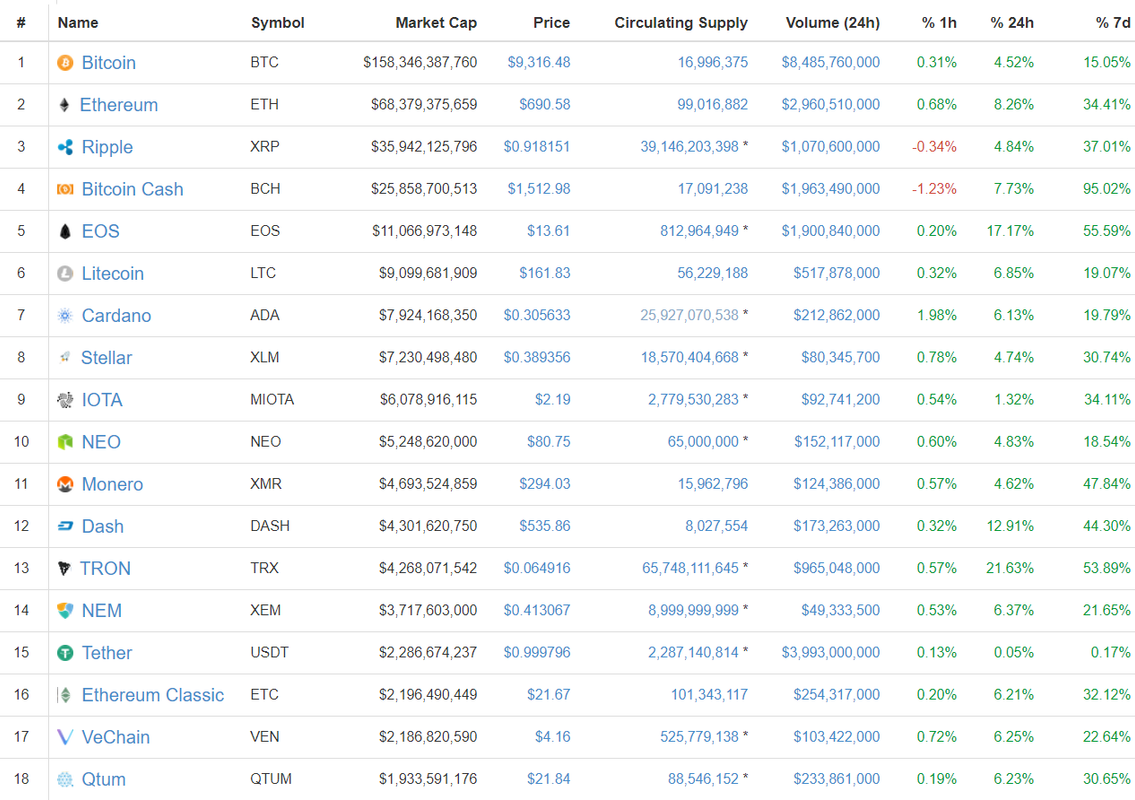The height and width of the screenshot is (800, 1135).
Task: Sort by Volume (24h) header
Action: coord(832,22)
